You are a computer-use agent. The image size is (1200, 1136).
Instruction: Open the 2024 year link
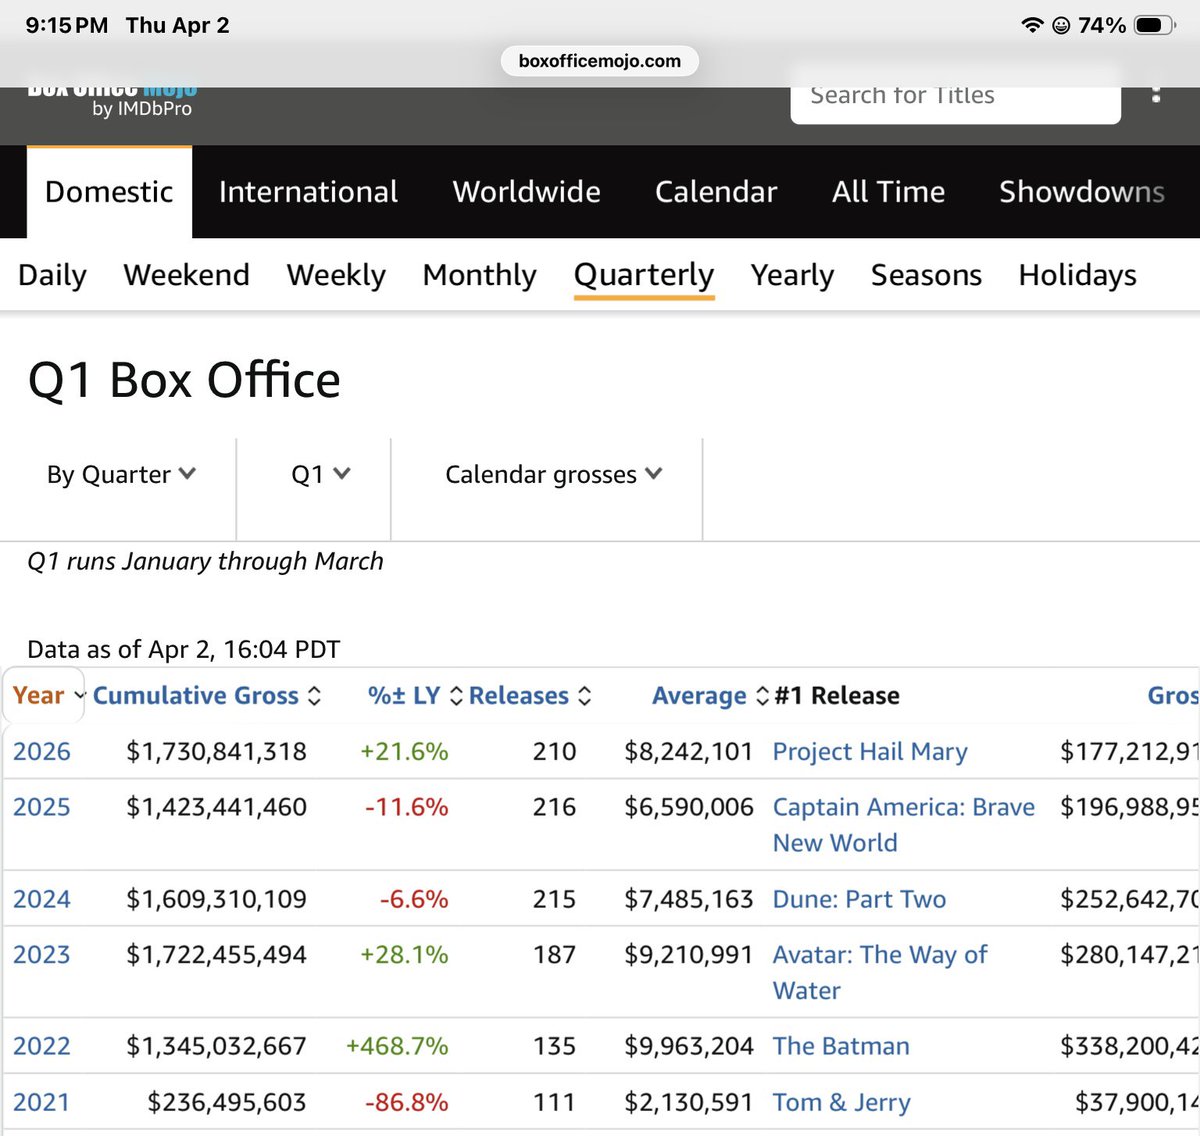pyautogui.click(x=41, y=899)
